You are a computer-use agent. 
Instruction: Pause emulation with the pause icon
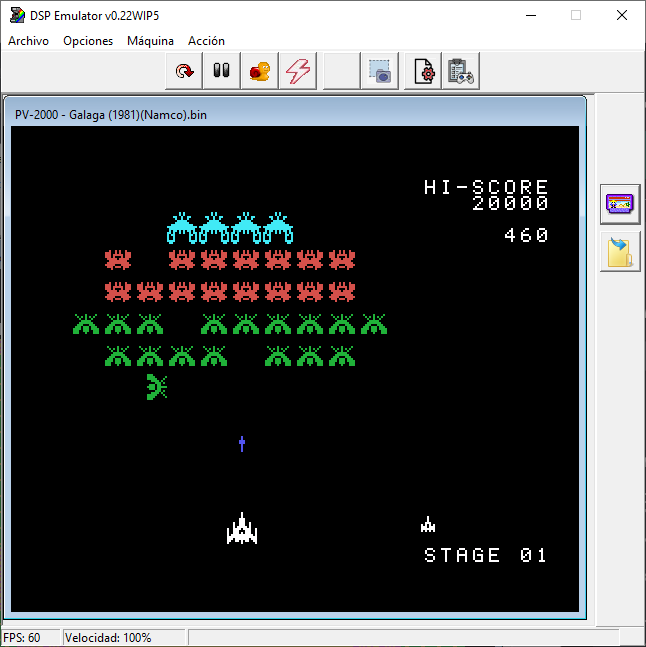coord(222,71)
